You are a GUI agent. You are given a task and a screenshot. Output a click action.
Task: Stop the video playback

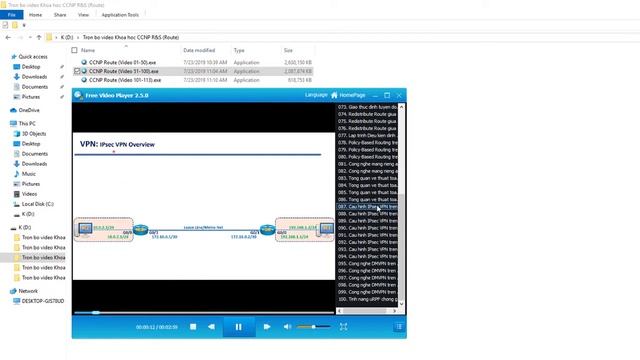tap(193, 327)
